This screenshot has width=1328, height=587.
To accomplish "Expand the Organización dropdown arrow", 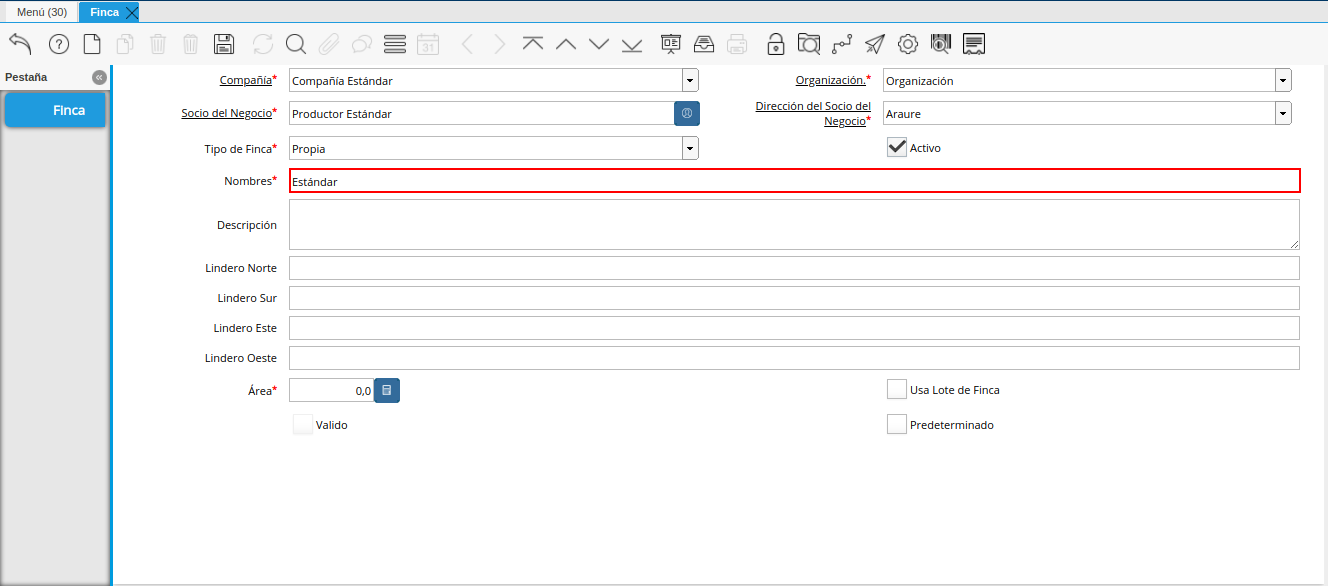I will coord(1283,81).
